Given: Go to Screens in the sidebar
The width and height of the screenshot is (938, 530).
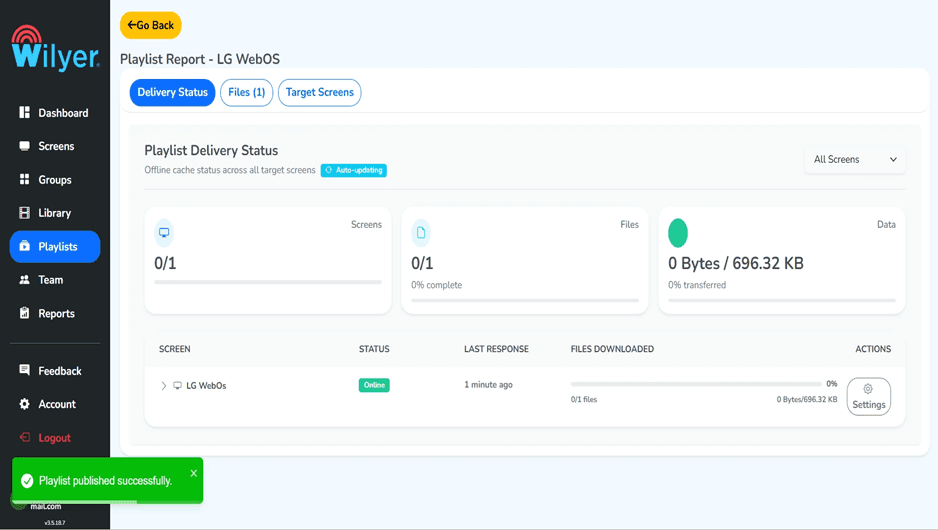Looking at the screenshot, I should click(54, 146).
